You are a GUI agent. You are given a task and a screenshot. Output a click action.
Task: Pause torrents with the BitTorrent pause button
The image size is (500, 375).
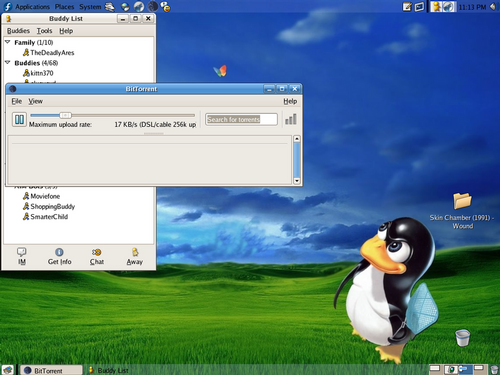click(x=19, y=119)
